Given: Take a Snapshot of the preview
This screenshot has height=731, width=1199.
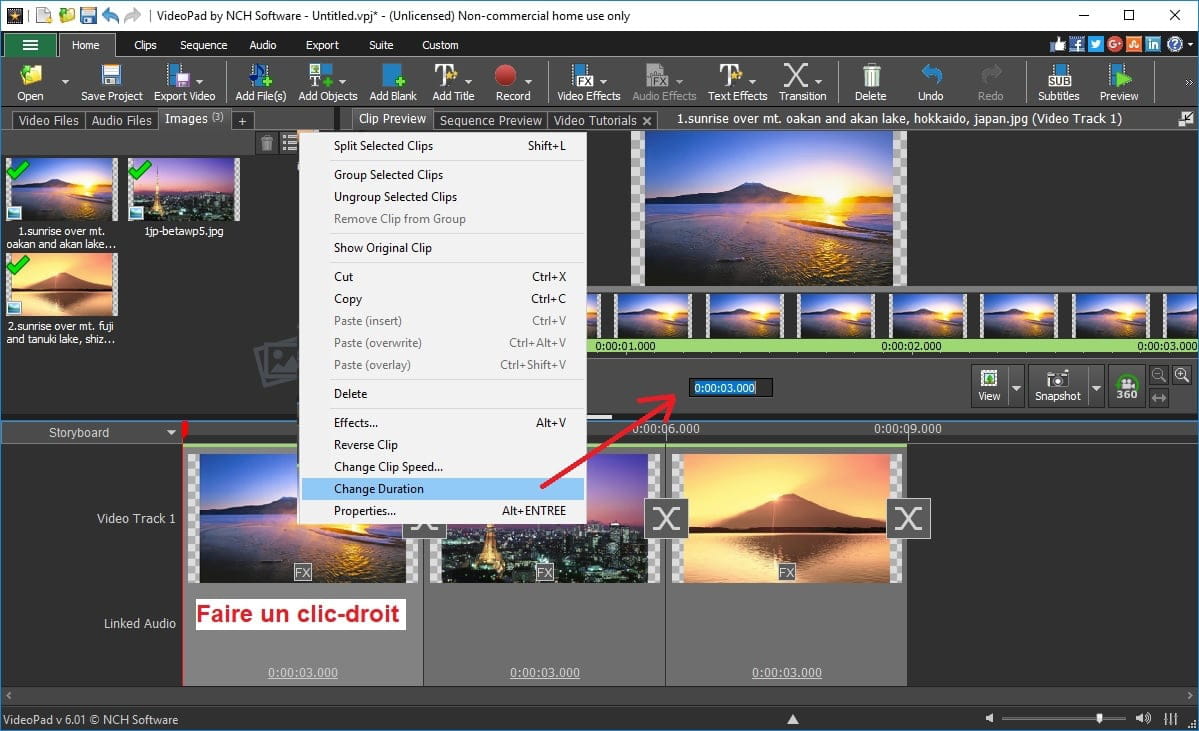Looking at the screenshot, I should [x=1058, y=386].
